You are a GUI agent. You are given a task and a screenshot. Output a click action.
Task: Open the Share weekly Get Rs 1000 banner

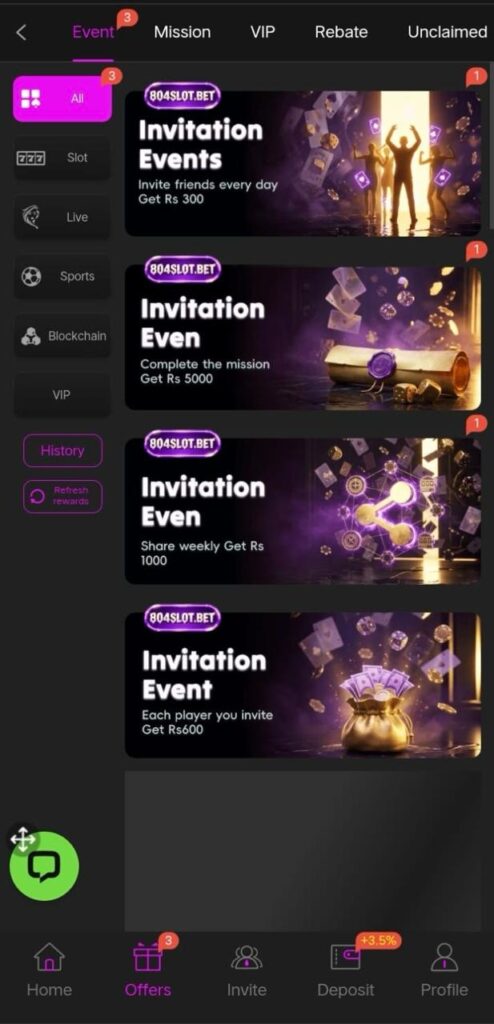tap(303, 511)
